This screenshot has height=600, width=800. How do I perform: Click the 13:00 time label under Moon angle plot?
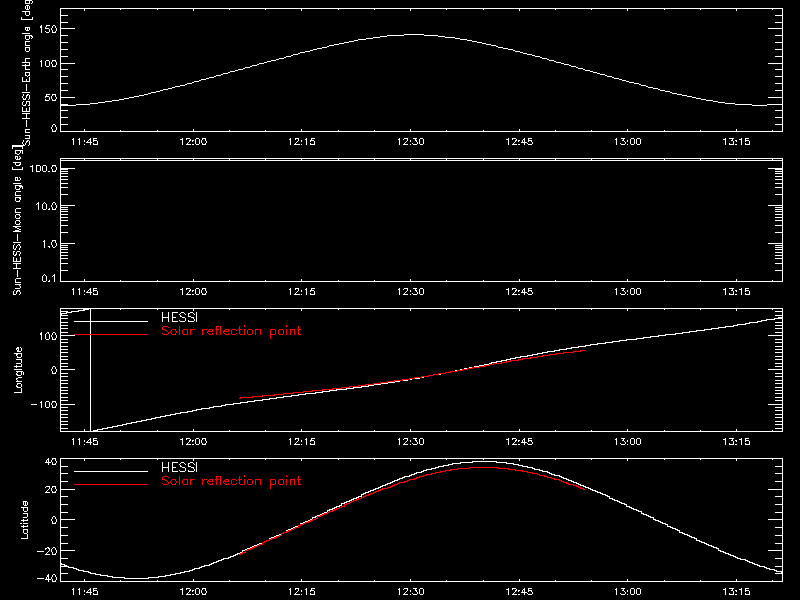click(628, 292)
